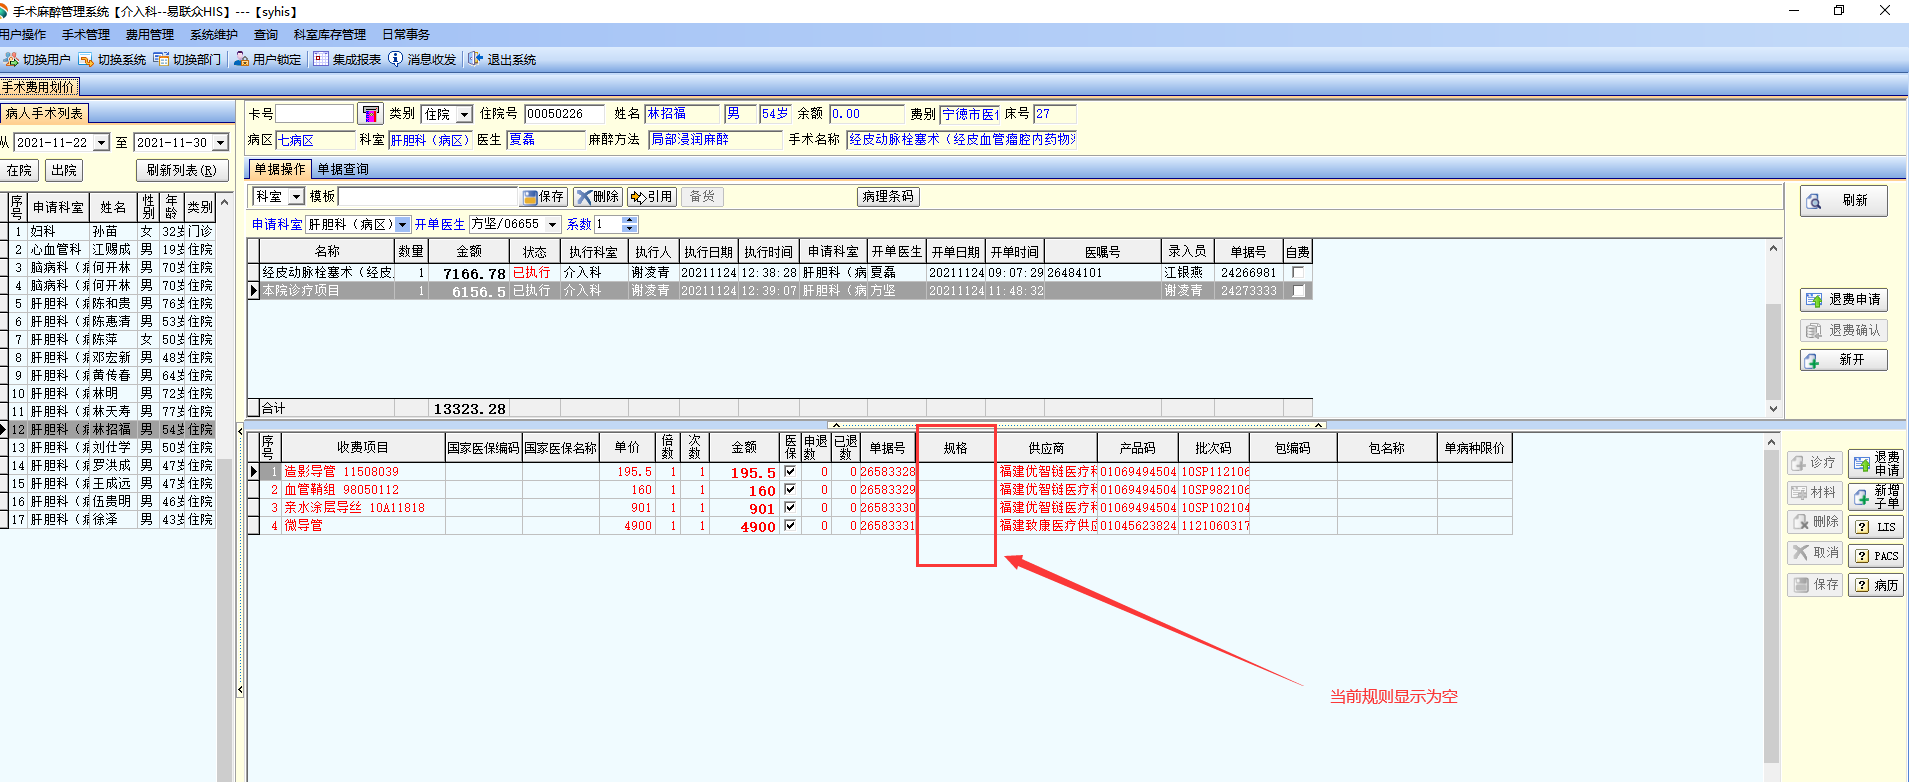Click the upper 退费申请 button

tap(1844, 300)
